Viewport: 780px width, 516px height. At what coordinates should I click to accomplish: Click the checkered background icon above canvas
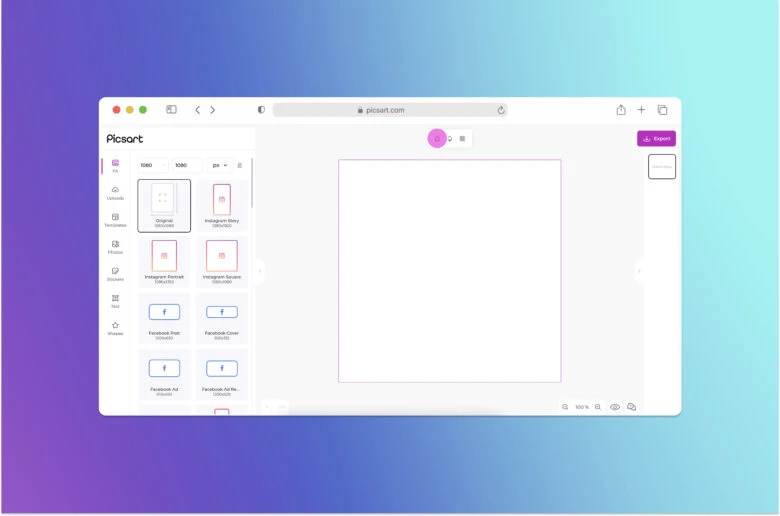pyautogui.click(x=462, y=139)
